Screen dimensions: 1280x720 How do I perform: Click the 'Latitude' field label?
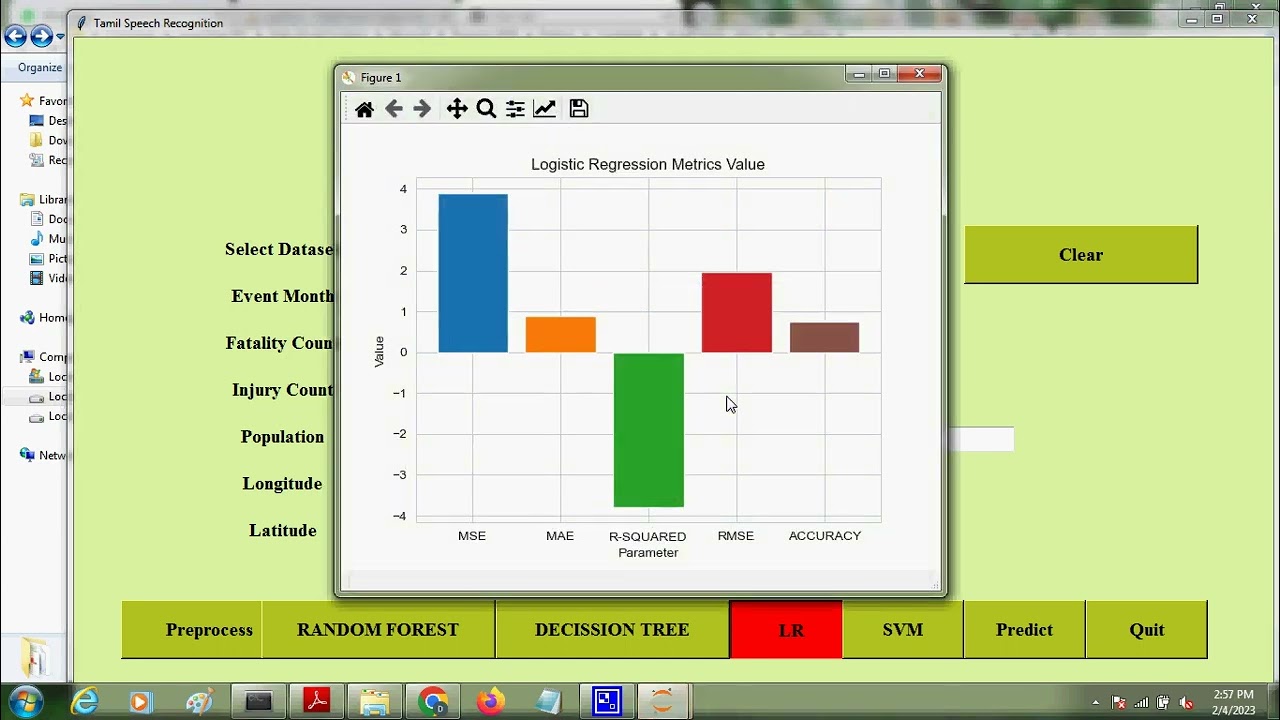[282, 531]
